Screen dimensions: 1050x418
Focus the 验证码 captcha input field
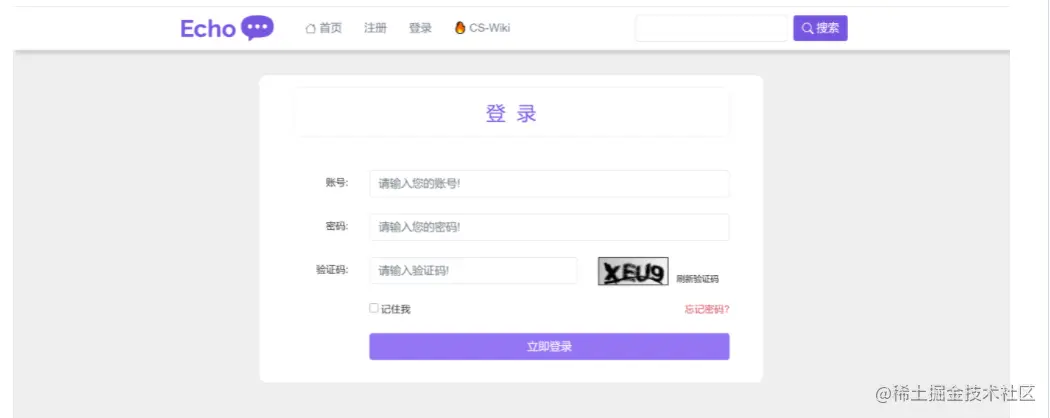(x=473, y=271)
